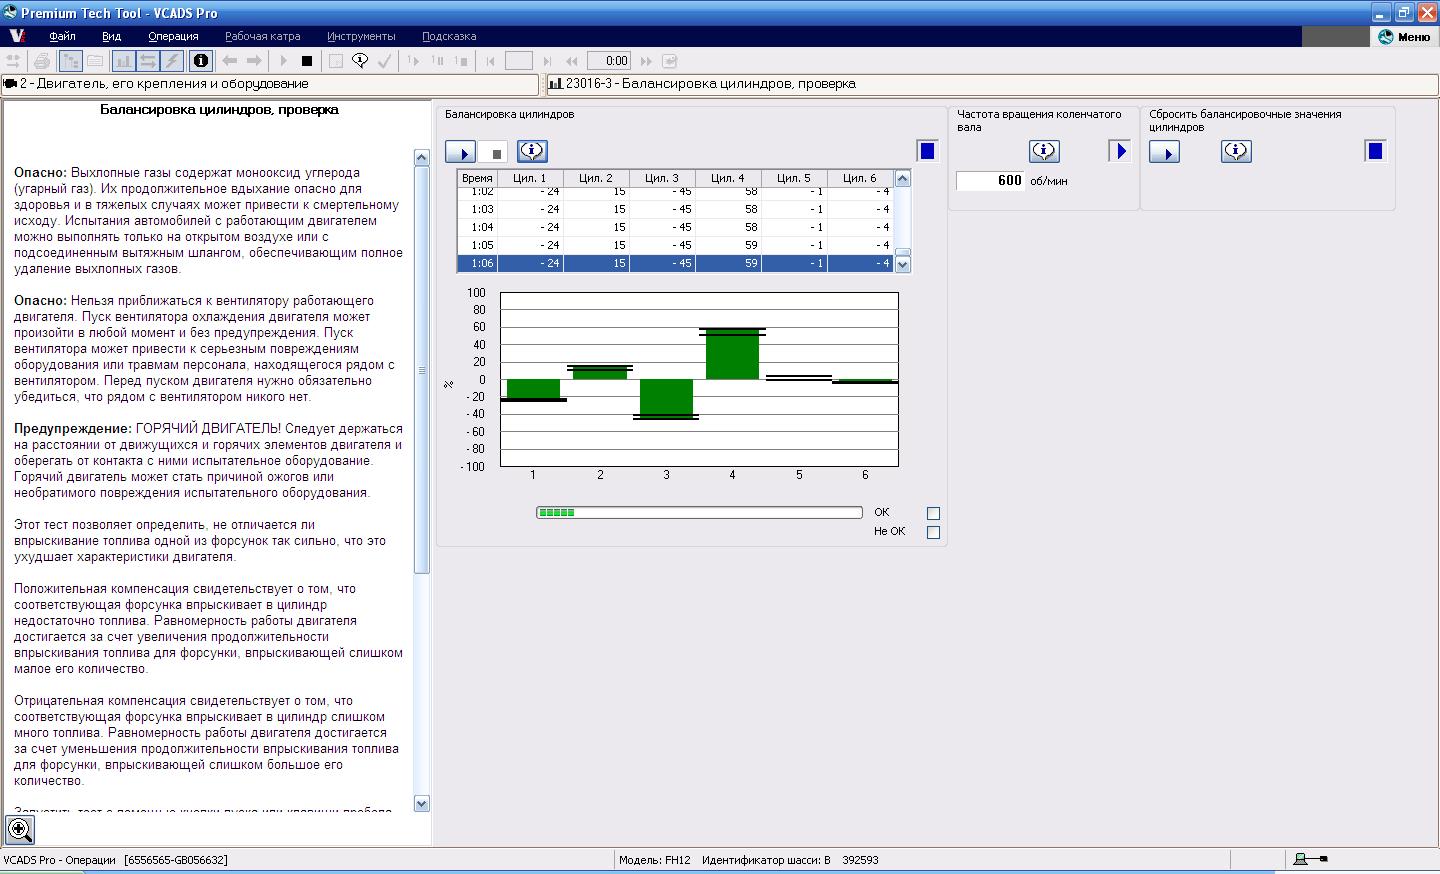Image resolution: width=1440 pixels, height=874 pixels.
Task: Click the green bar for cylinder 1
Action: tap(533, 389)
